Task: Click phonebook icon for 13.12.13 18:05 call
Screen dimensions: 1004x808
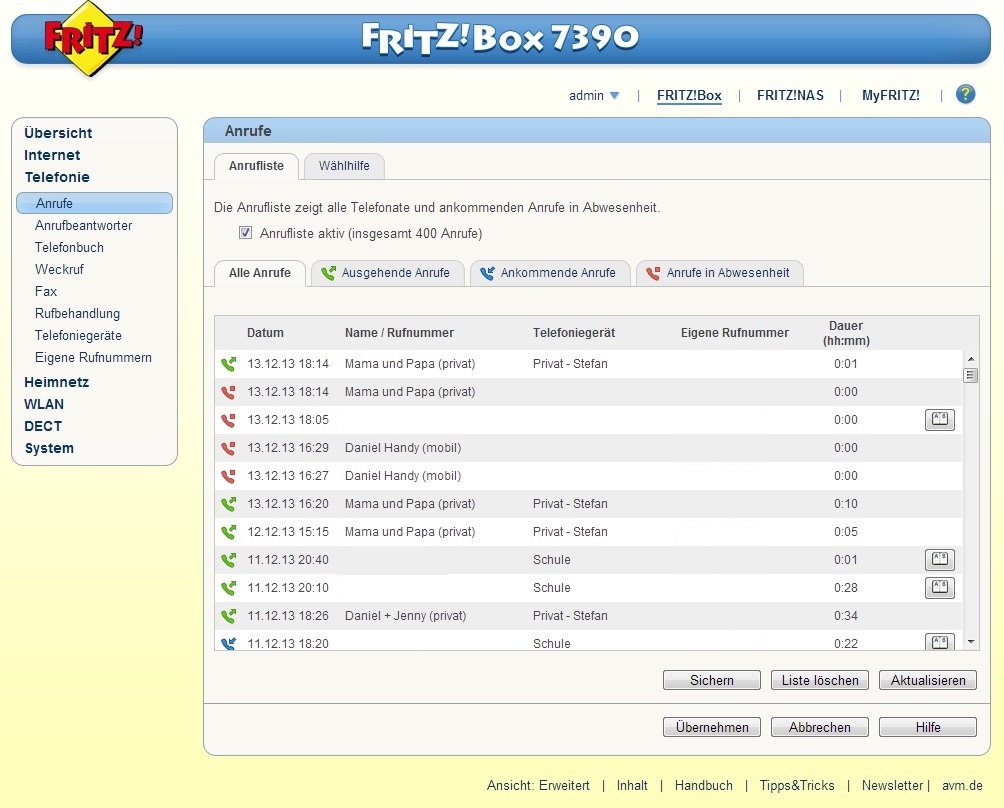Action: 940,420
